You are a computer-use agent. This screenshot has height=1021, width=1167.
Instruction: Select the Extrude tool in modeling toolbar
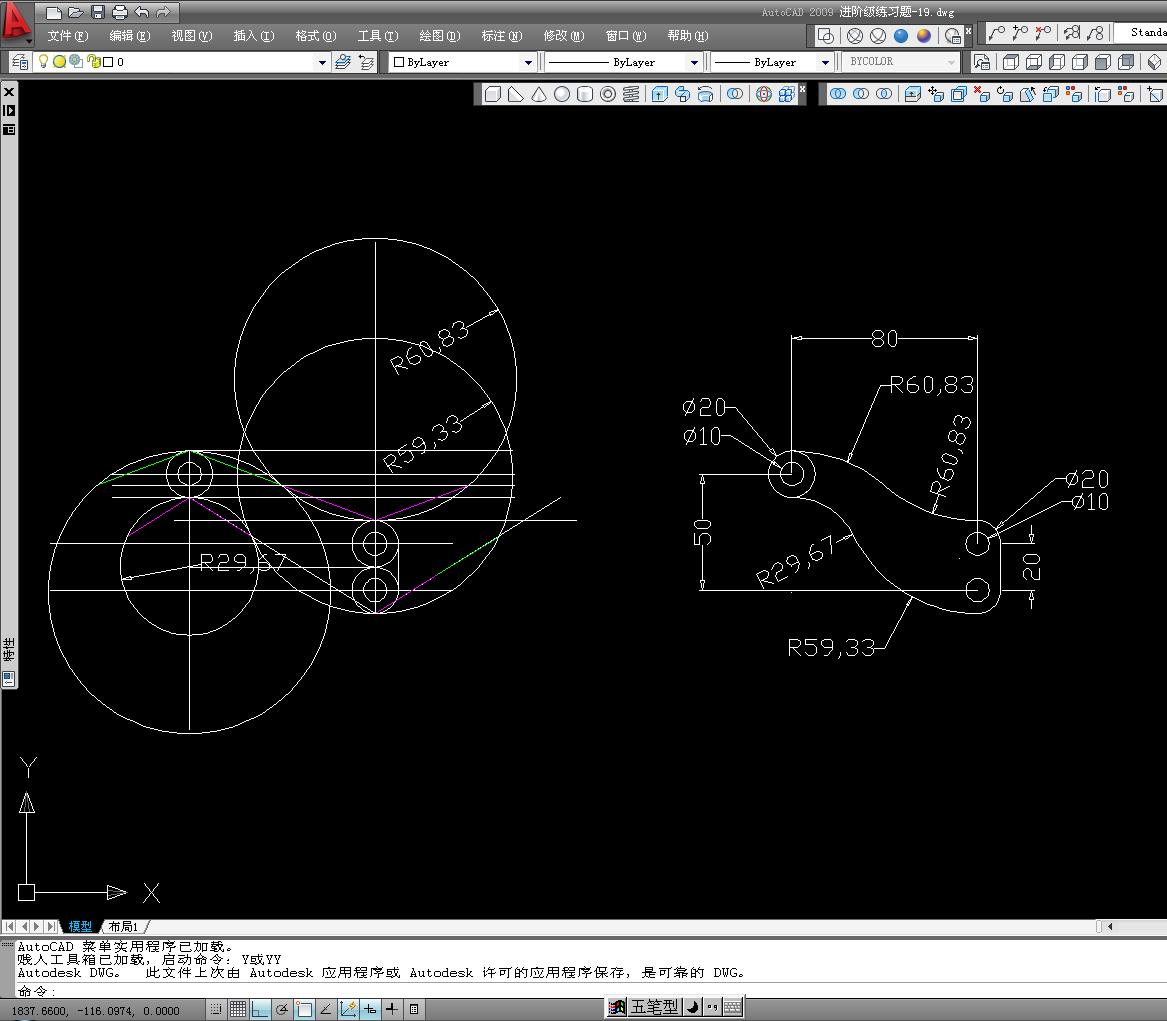click(659, 94)
